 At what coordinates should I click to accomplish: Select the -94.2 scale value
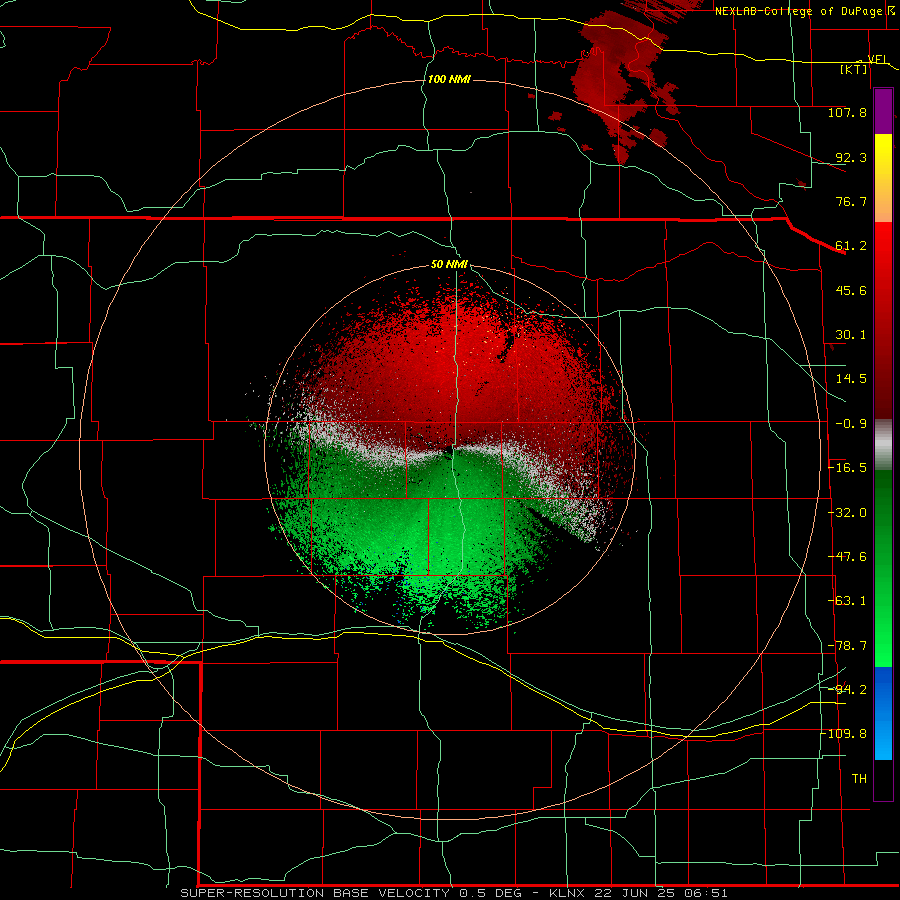(847, 690)
